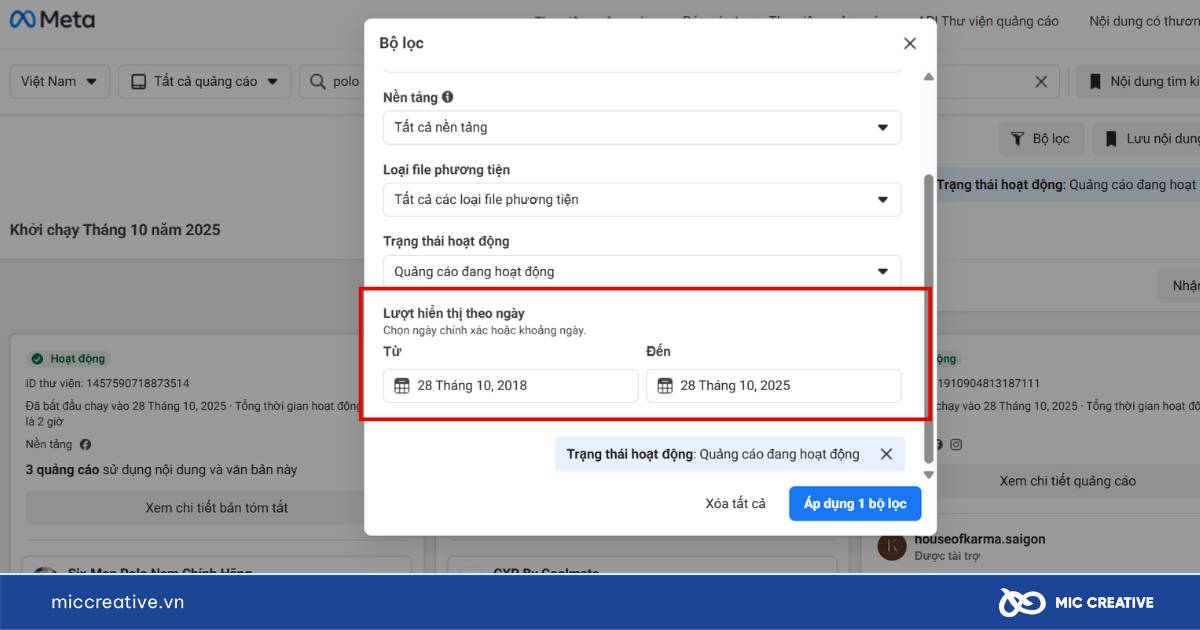Click the Instagram icon on the ad card
Image resolution: width=1200 pixels, height=630 pixels.
pyautogui.click(x=956, y=444)
